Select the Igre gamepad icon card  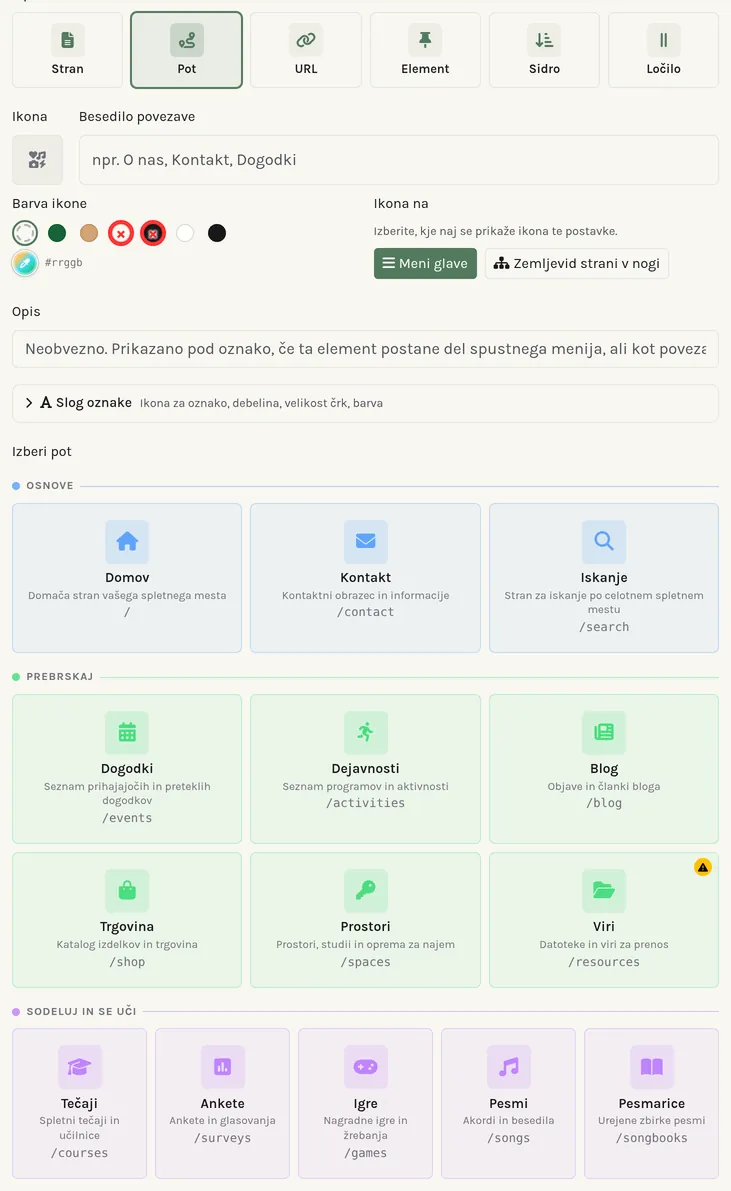tap(366, 1103)
